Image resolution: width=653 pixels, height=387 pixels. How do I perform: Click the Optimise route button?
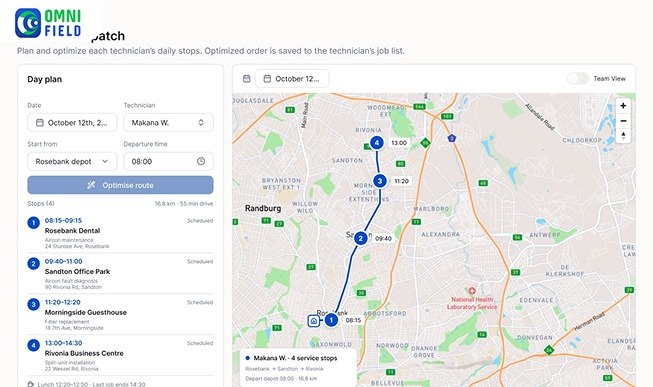[120, 185]
